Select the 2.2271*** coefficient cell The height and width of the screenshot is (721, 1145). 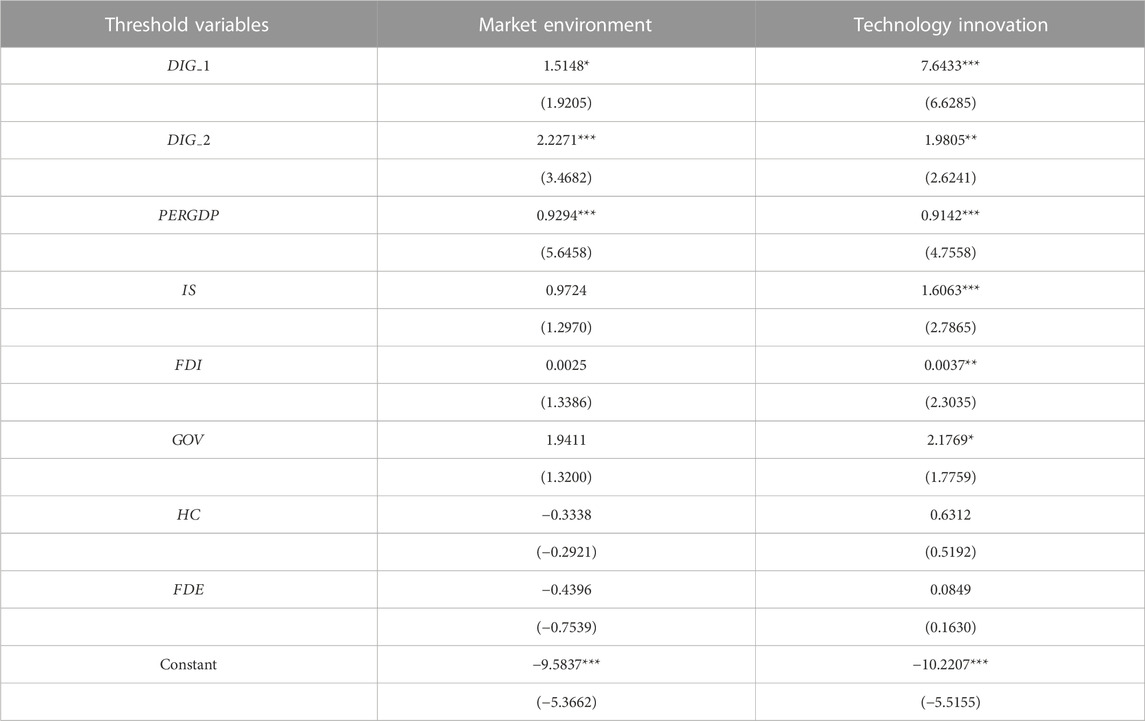click(566, 140)
